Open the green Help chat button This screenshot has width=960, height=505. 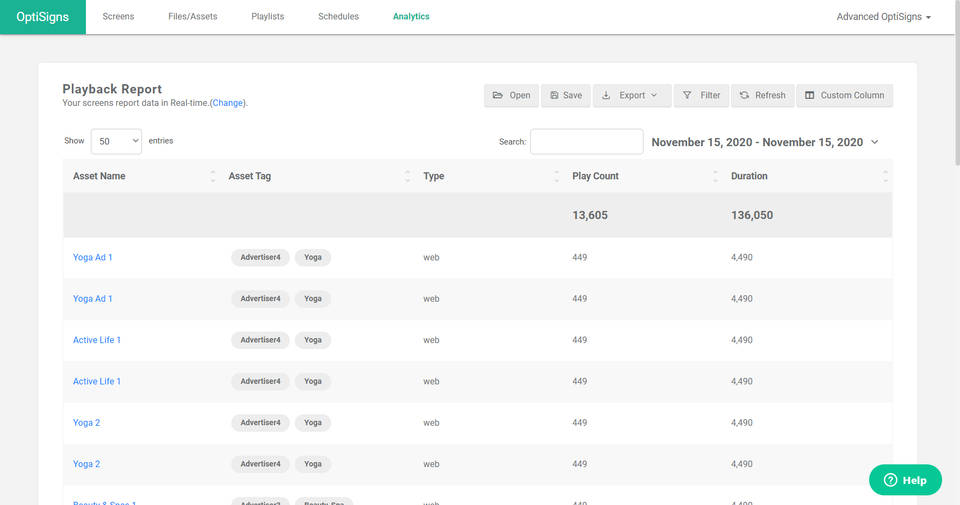[905, 480]
